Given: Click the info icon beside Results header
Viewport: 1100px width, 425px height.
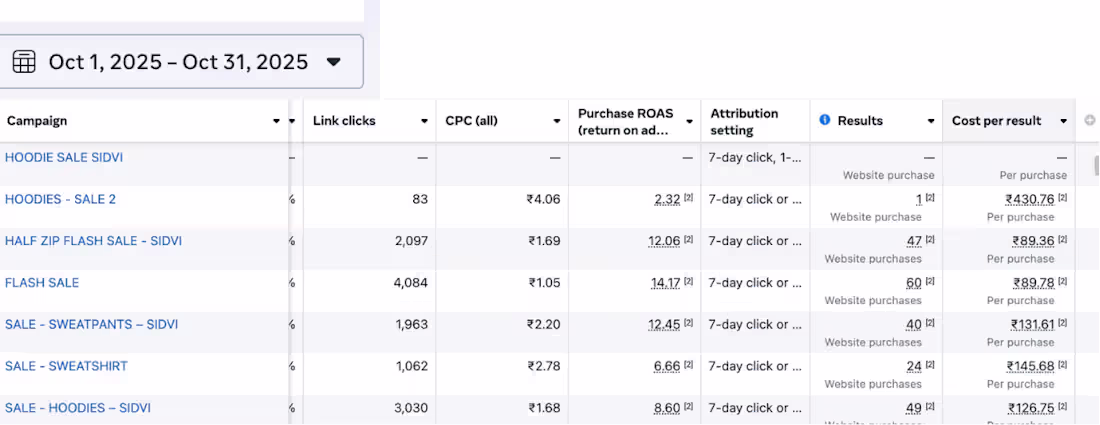Looking at the screenshot, I should point(825,120).
